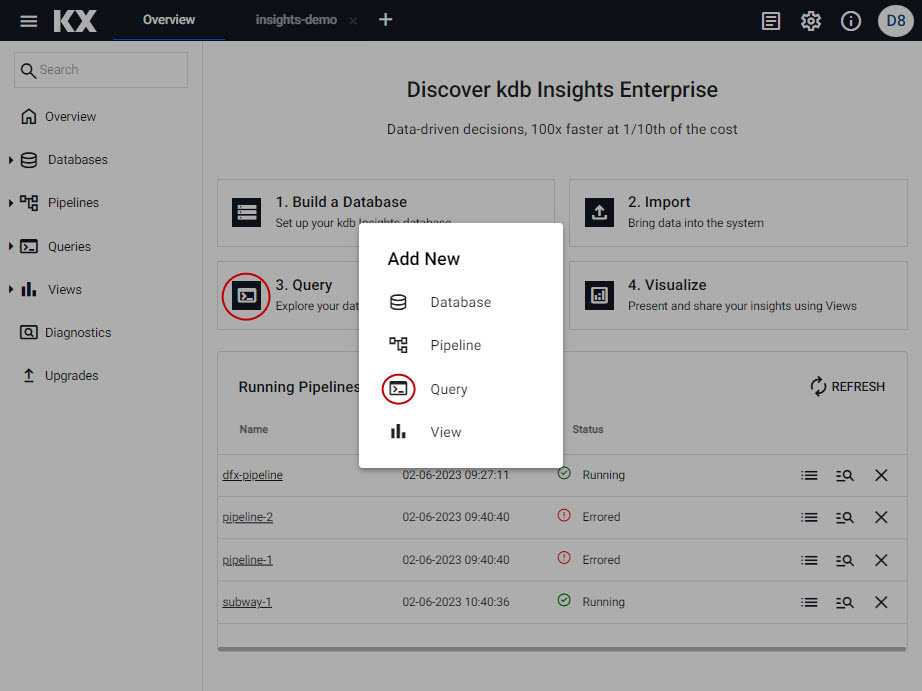This screenshot has width=922, height=691.
Task: Click the Running status of subway-1
Action: coord(603,602)
